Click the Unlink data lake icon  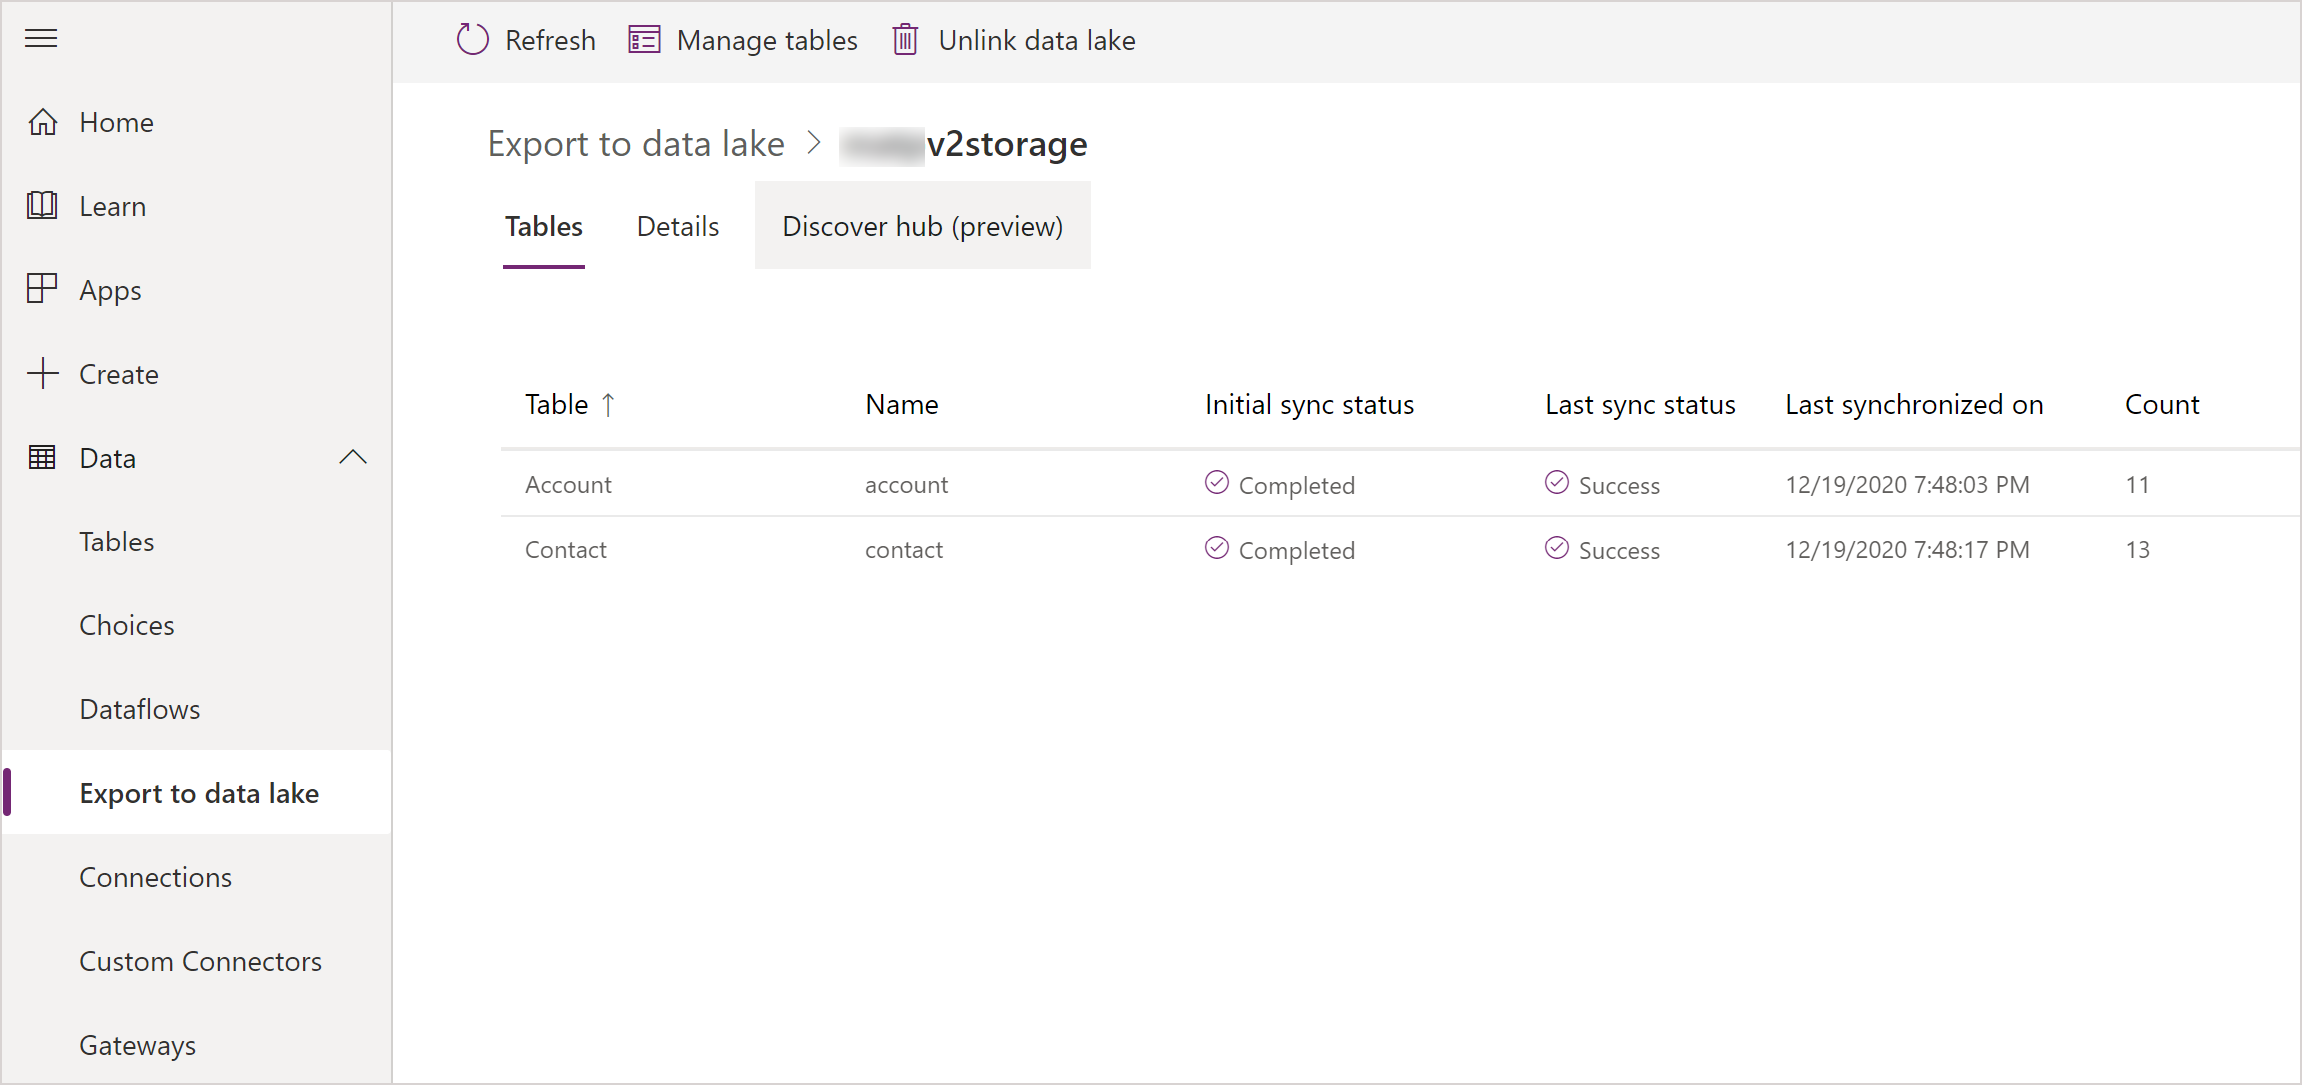click(906, 40)
